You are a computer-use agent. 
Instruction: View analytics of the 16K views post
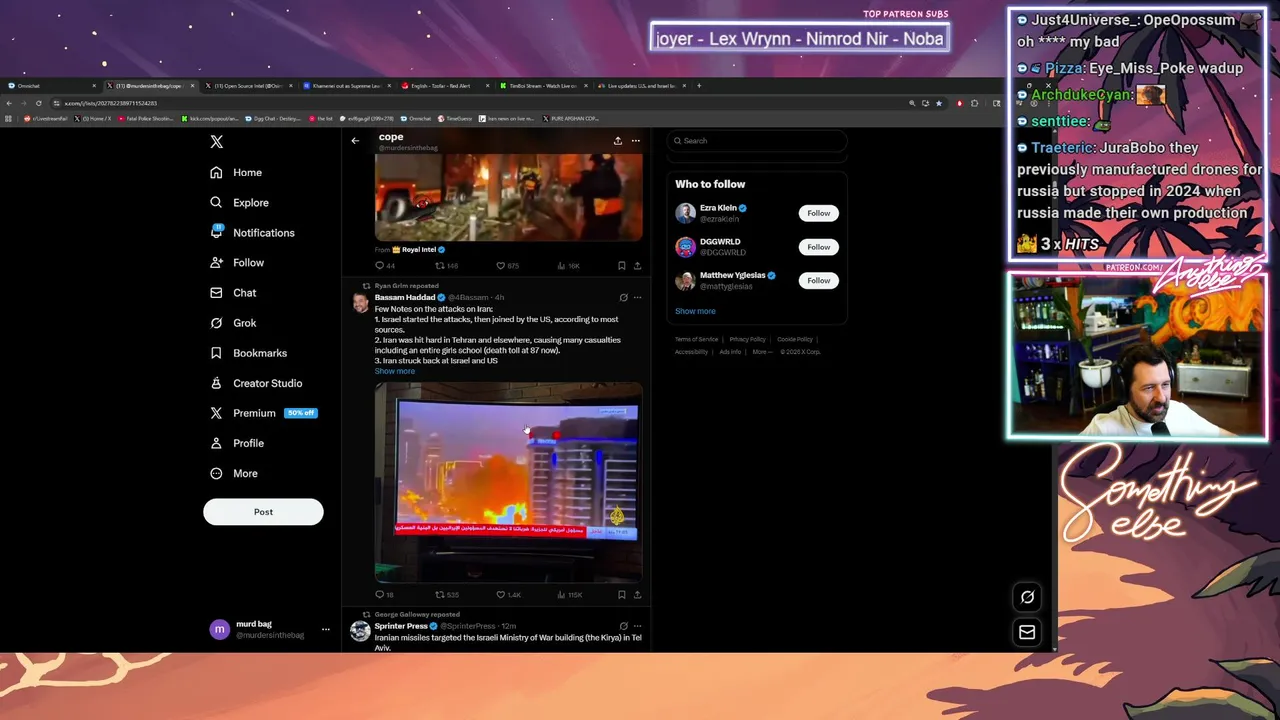(568, 266)
